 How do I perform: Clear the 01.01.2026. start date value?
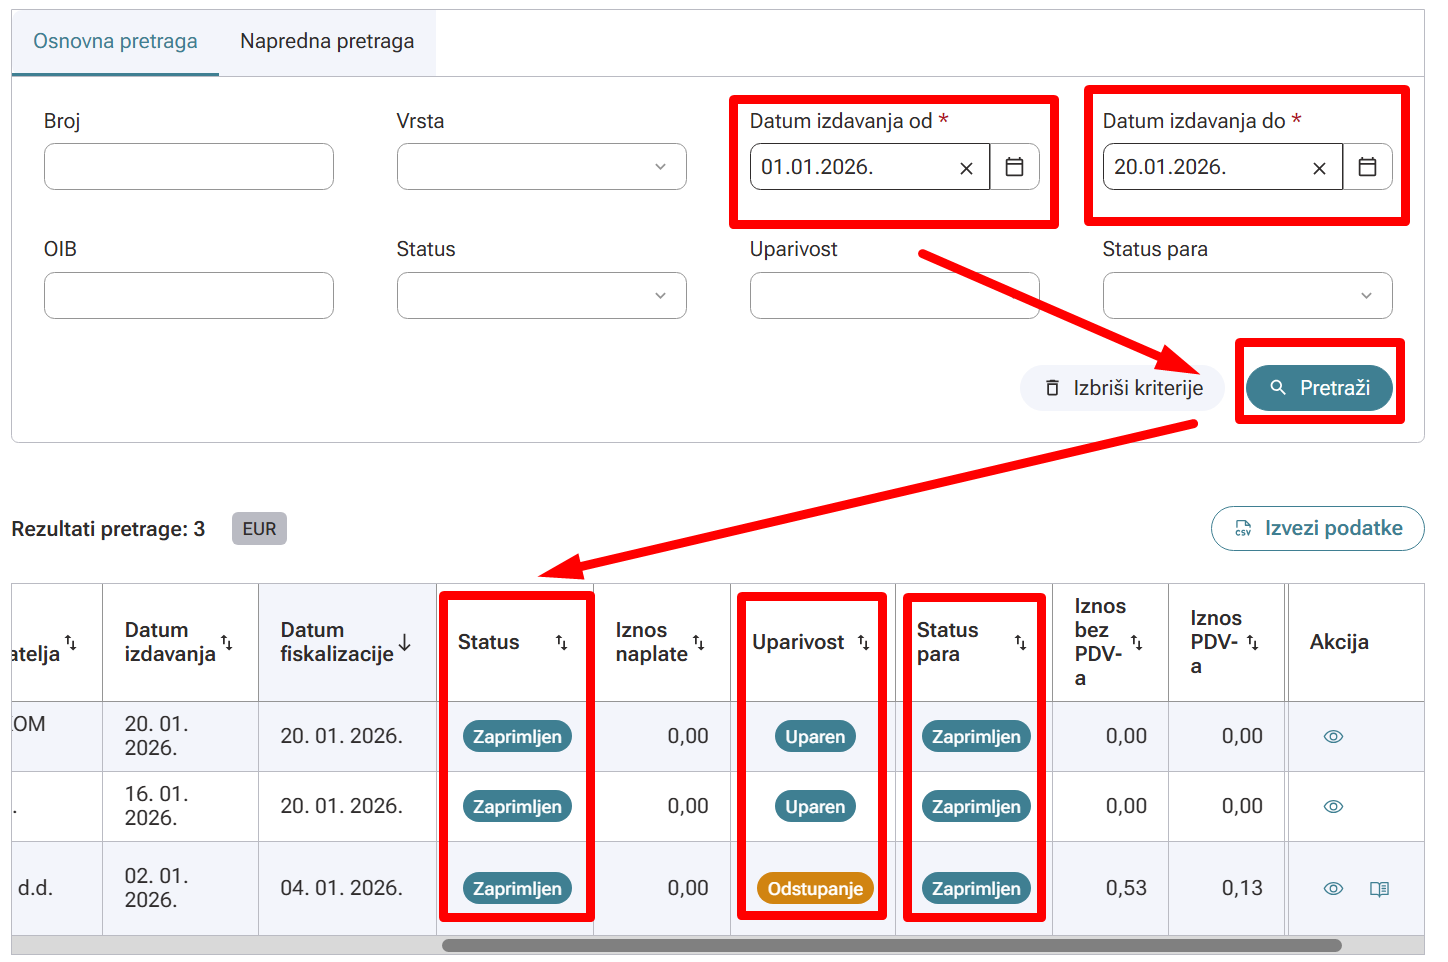(x=966, y=168)
